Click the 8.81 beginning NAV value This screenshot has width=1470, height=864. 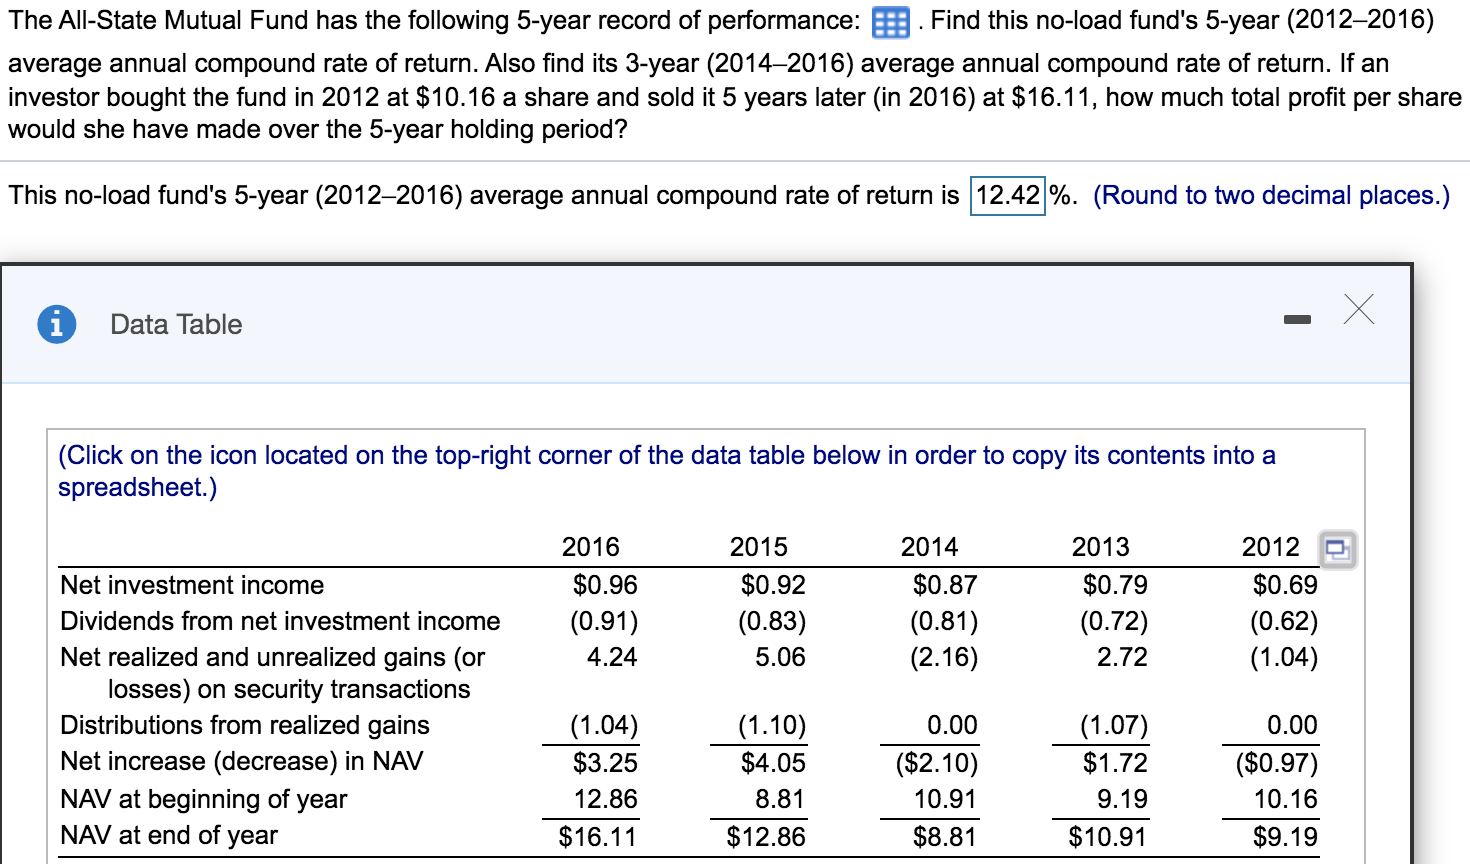(x=781, y=799)
